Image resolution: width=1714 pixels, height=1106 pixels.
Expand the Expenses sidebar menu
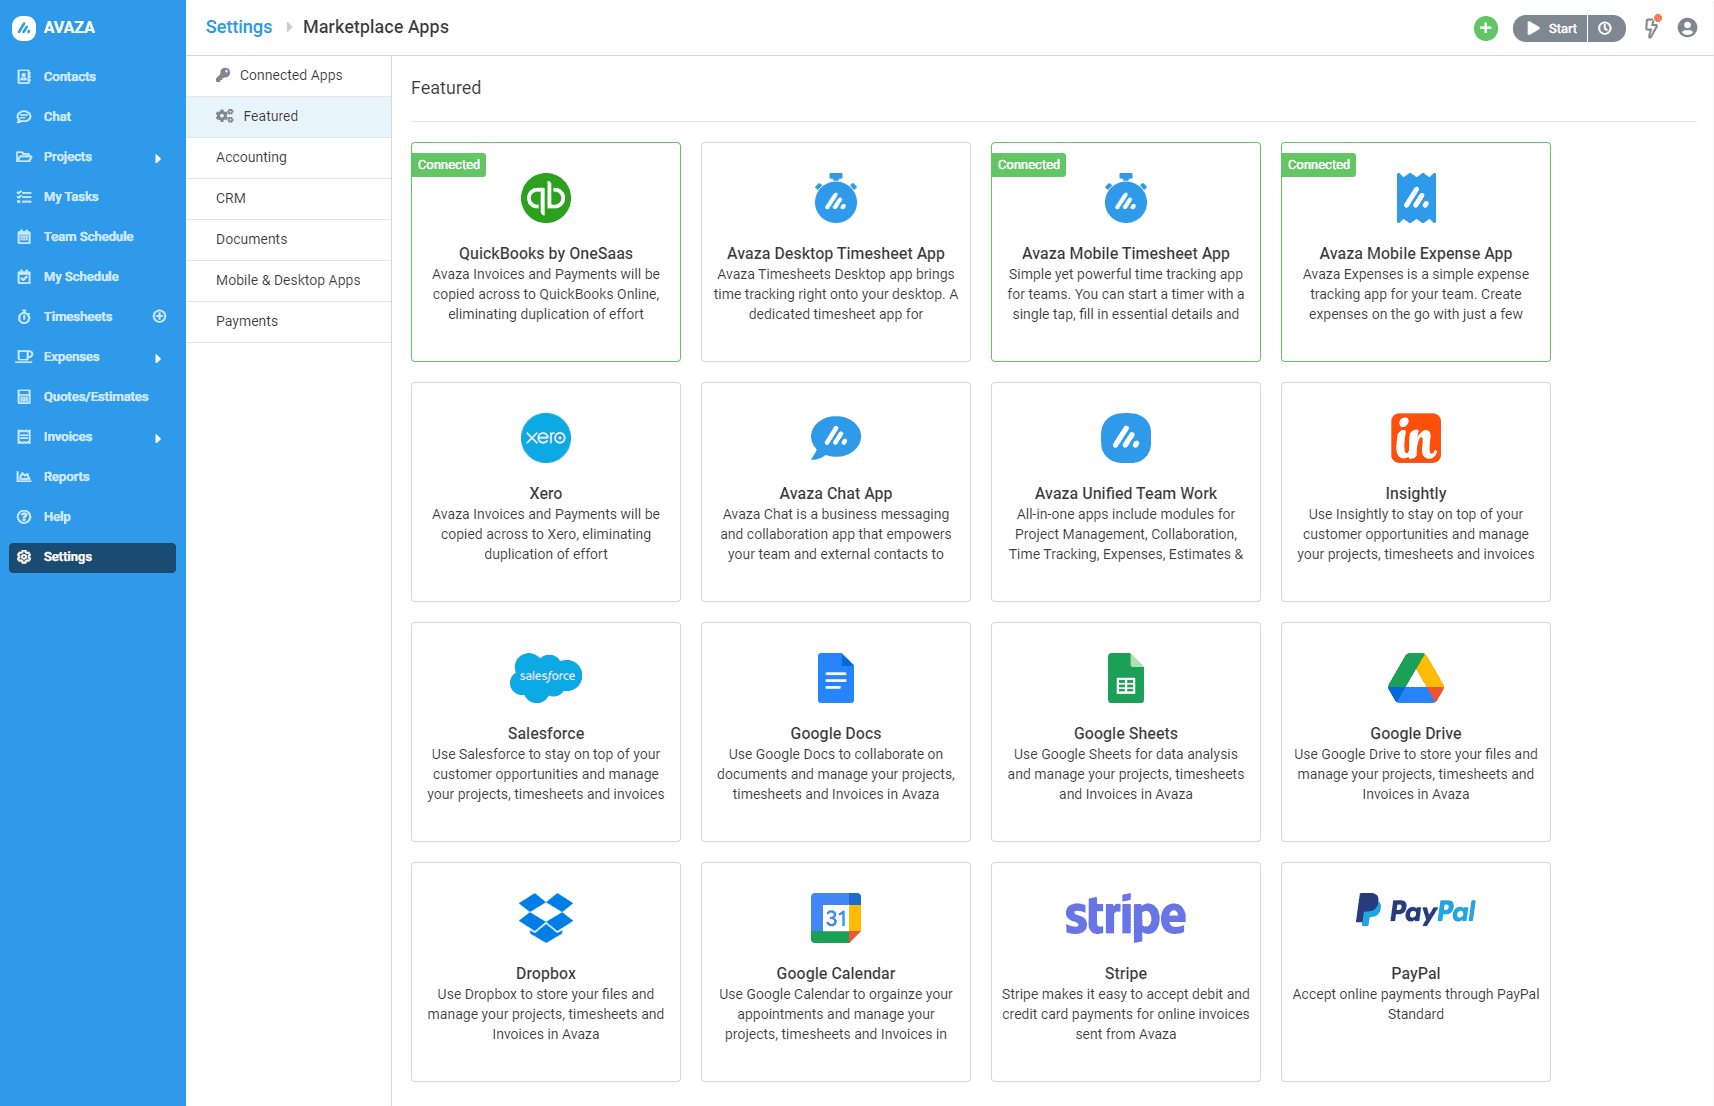[x=158, y=357]
